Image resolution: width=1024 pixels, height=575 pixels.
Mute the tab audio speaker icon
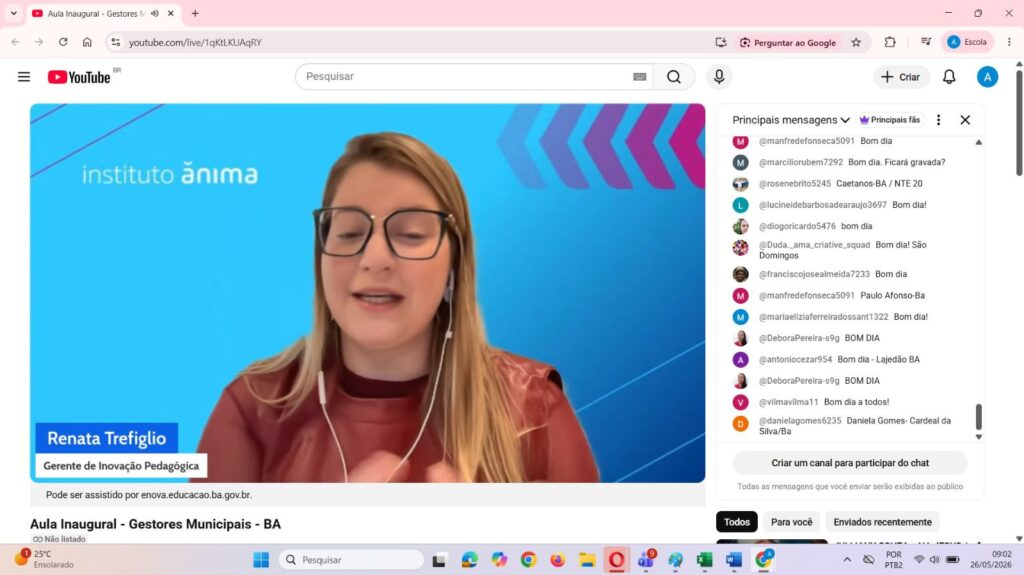(x=155, y=13)
